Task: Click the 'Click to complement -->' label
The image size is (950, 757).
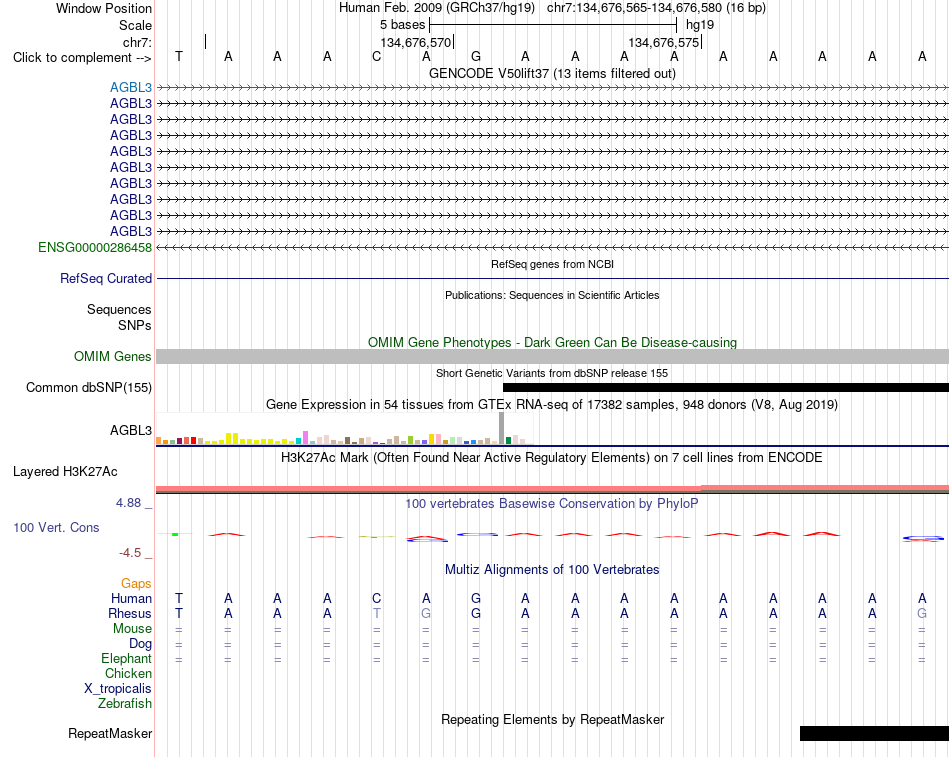Action: pyautogui.click(x=82, y=58)
